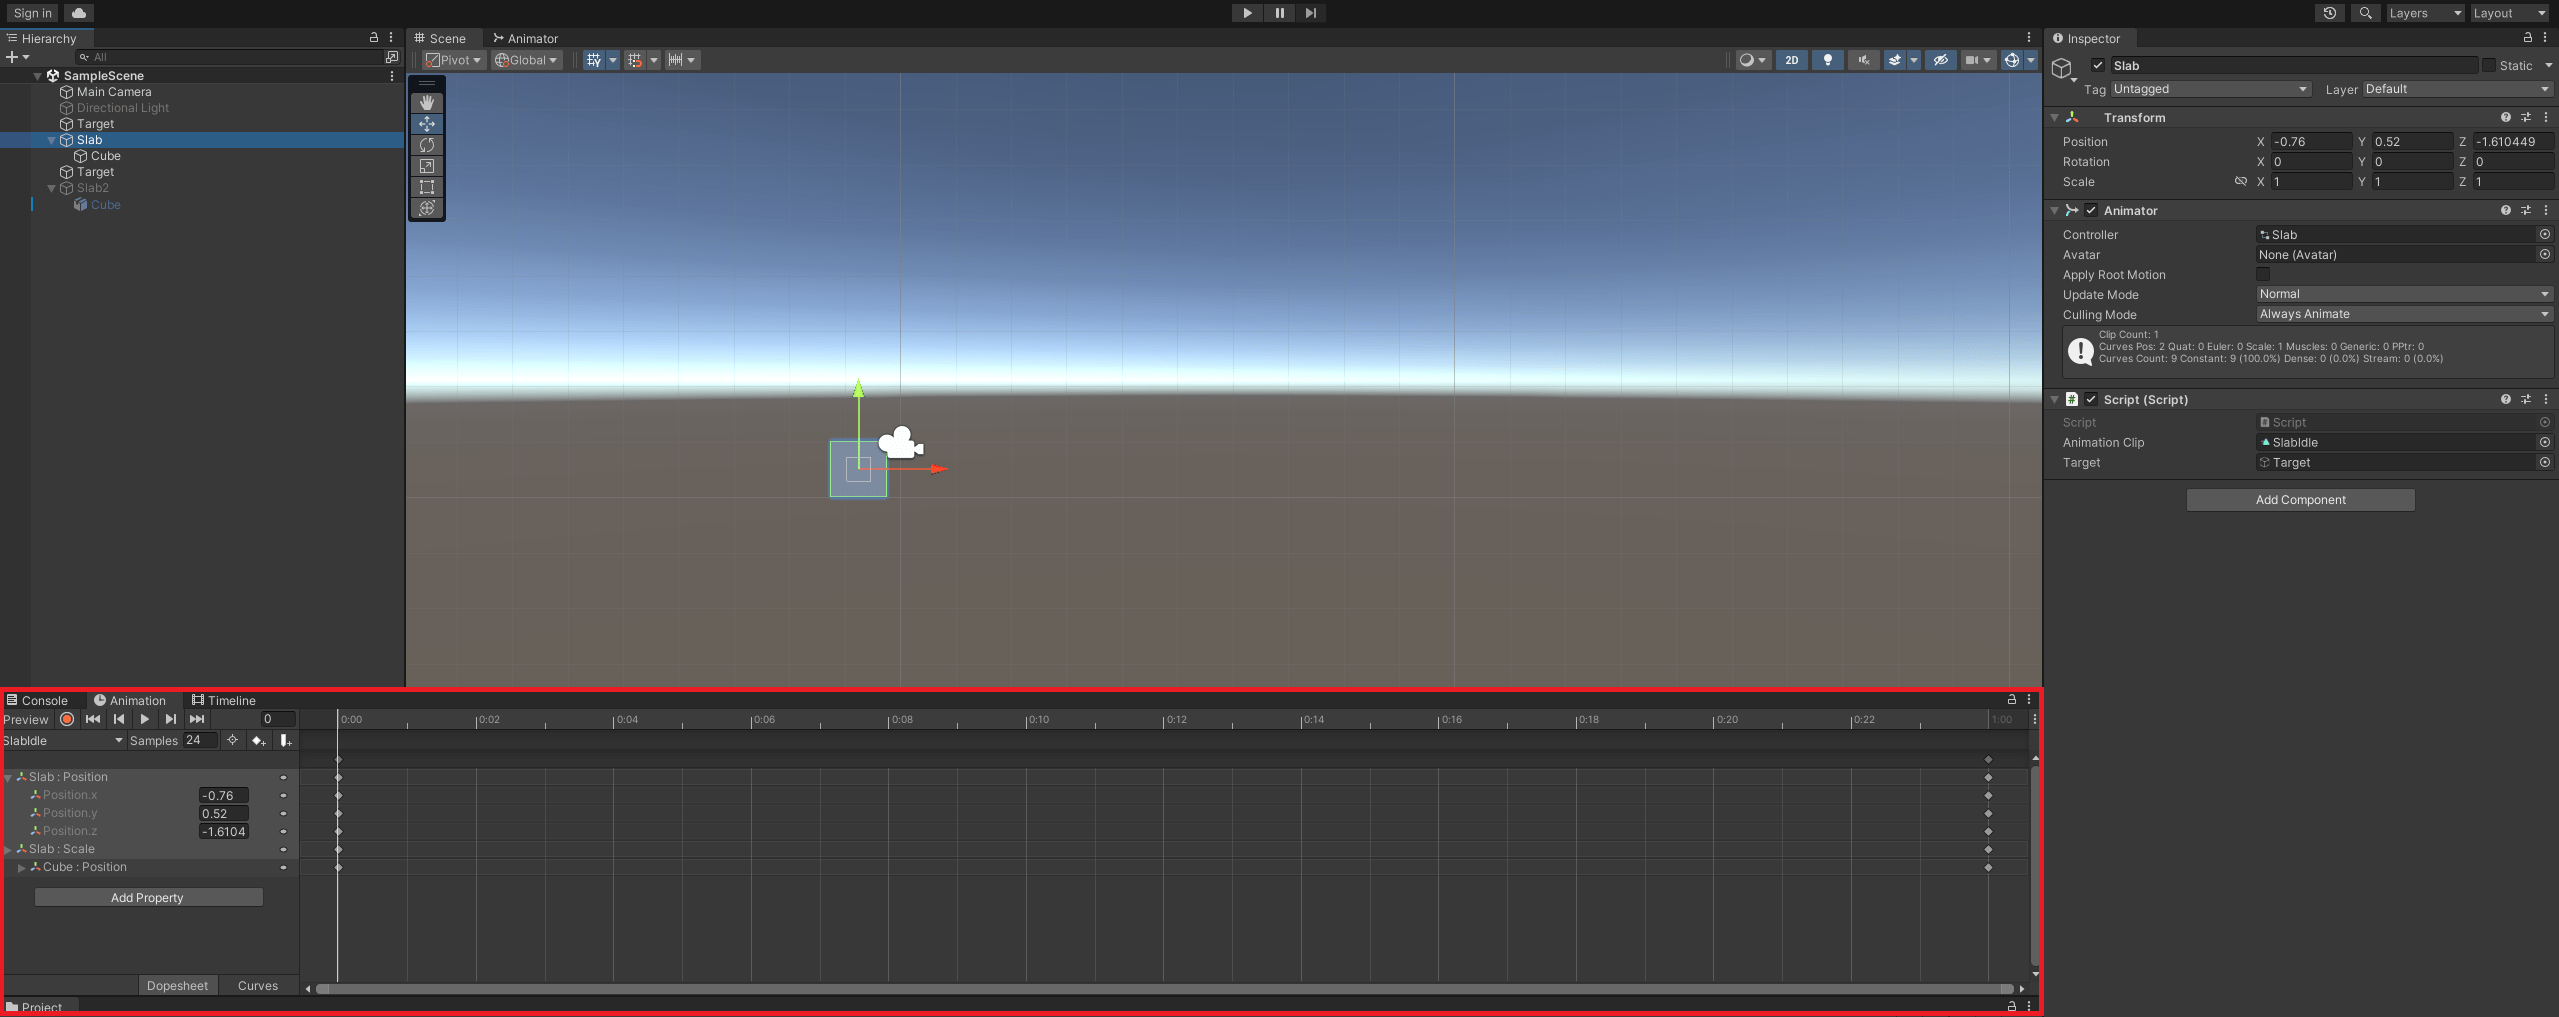Open the Global orientation dropdown
The width and height of the screenshot is (2559, 1017).
pos(526,60)
